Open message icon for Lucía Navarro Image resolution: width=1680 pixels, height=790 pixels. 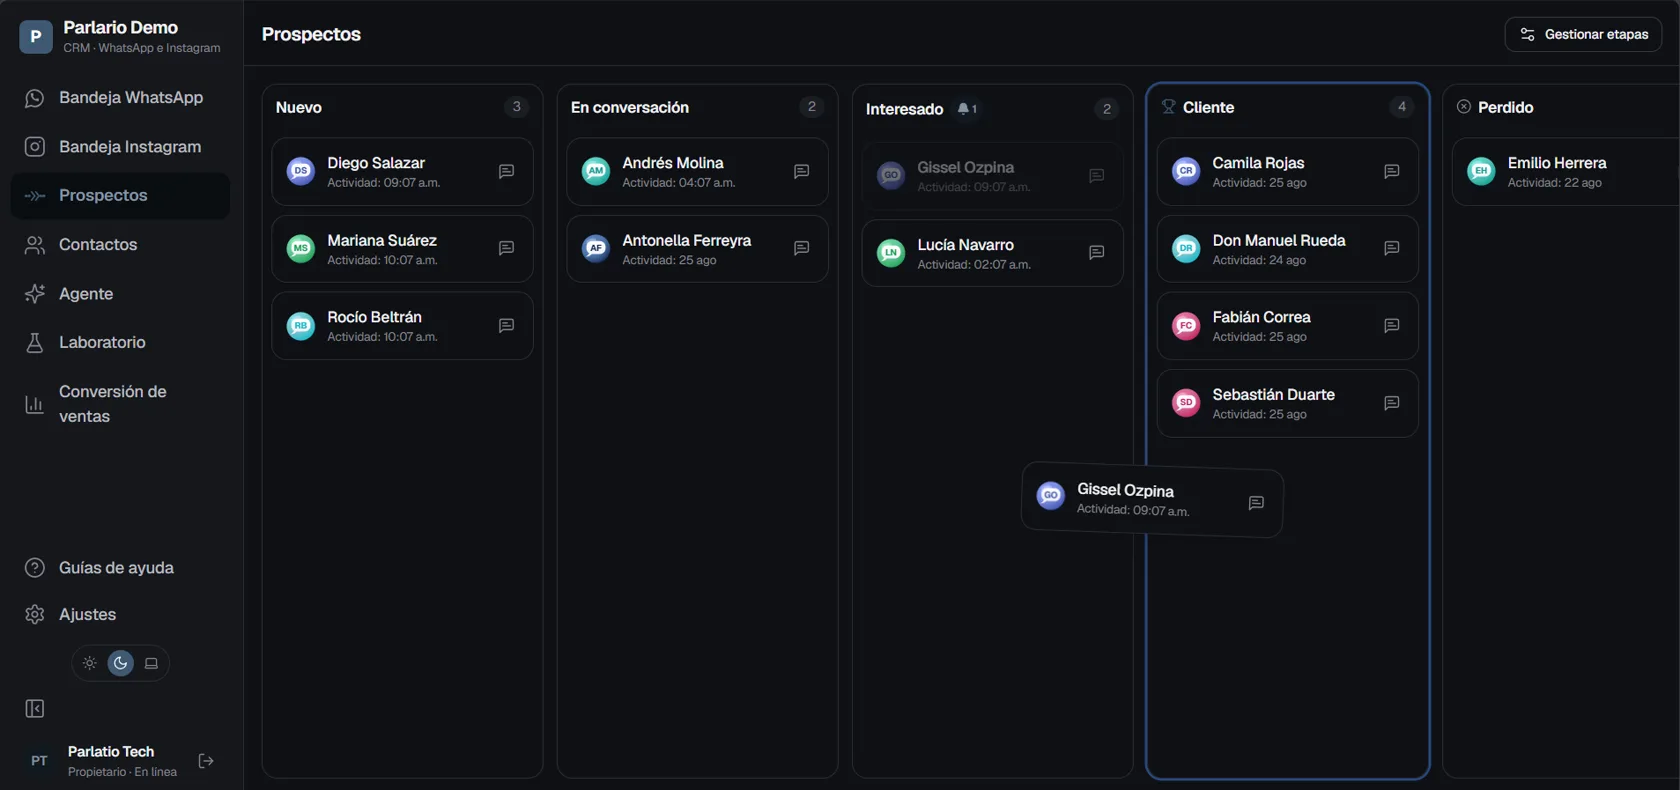click(1096, 253)
